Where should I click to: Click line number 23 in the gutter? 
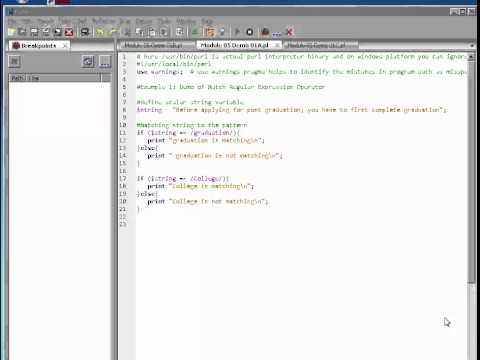(123, 224)
